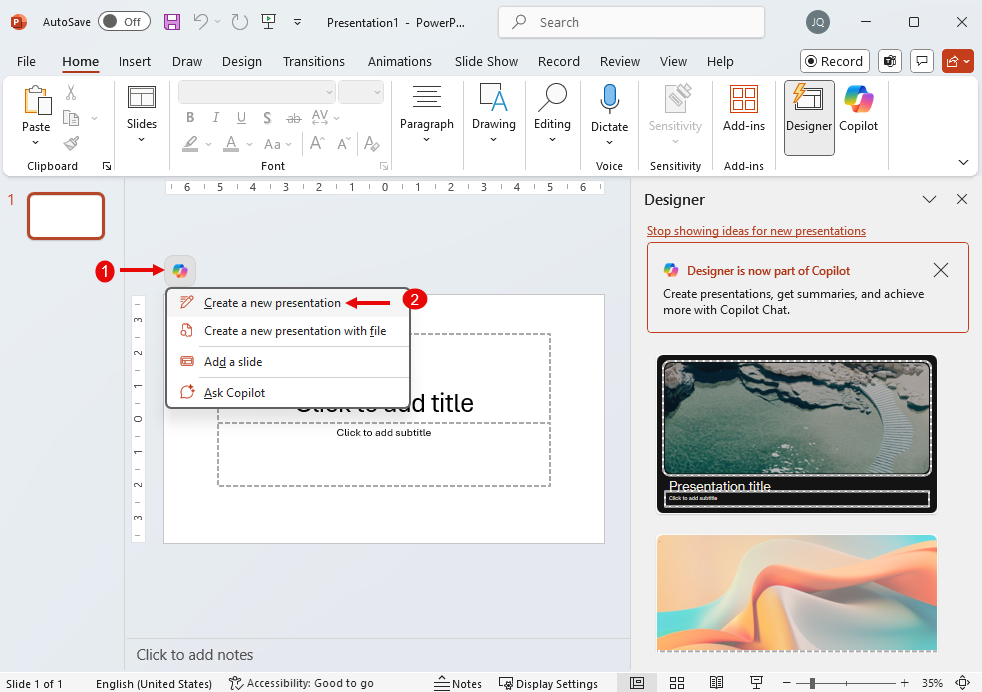Viewport: 982px width, 692px height.
Task: Open Designer pane options chevron
Action: [x=929, y=199]
